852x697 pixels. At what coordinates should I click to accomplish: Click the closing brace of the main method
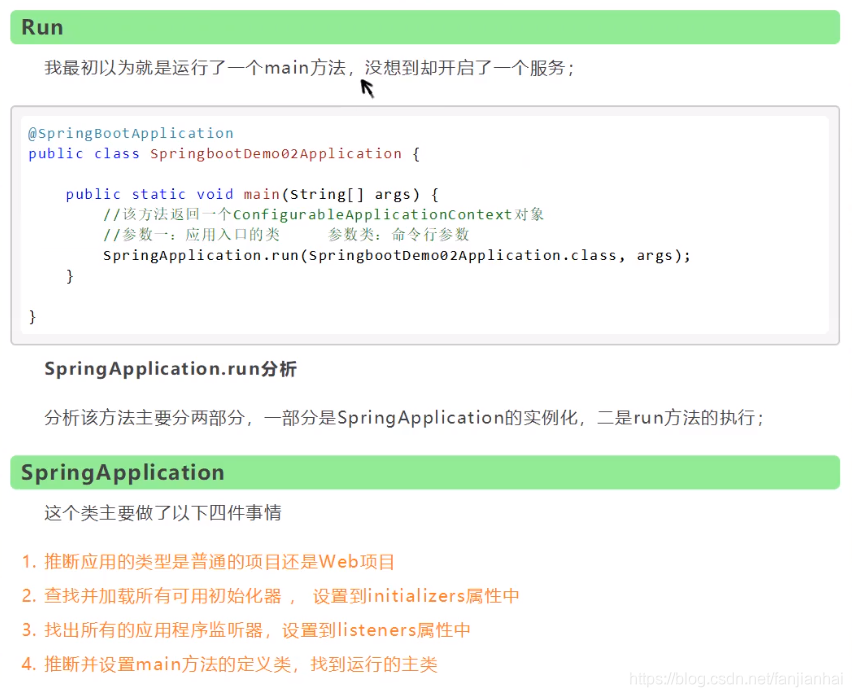click(x=70, y=276)
